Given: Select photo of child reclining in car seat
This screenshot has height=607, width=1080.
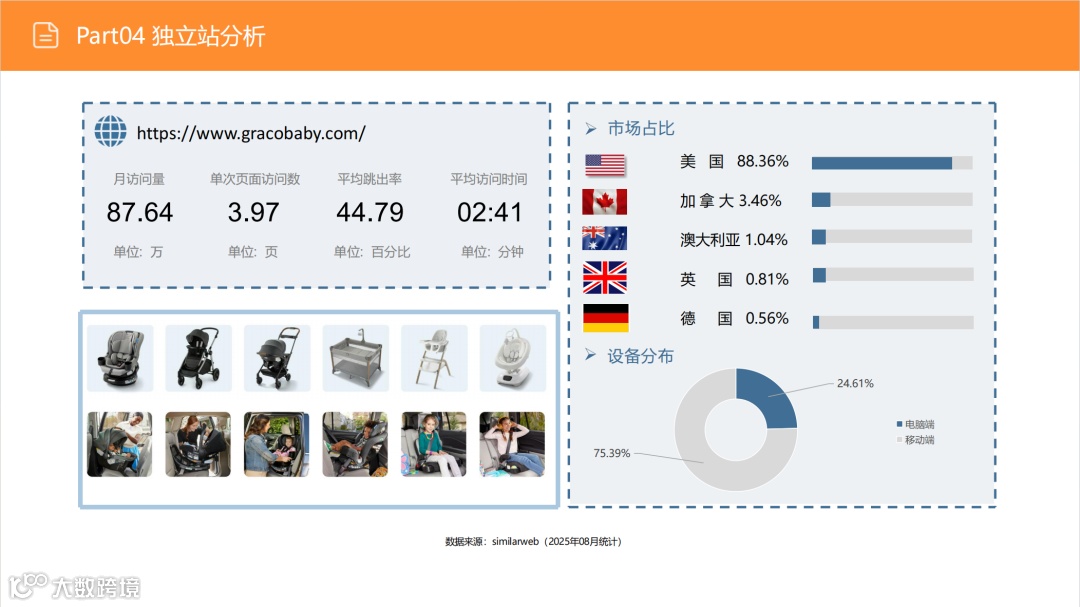Looking at the screenshot, I should tap(355, 444).
